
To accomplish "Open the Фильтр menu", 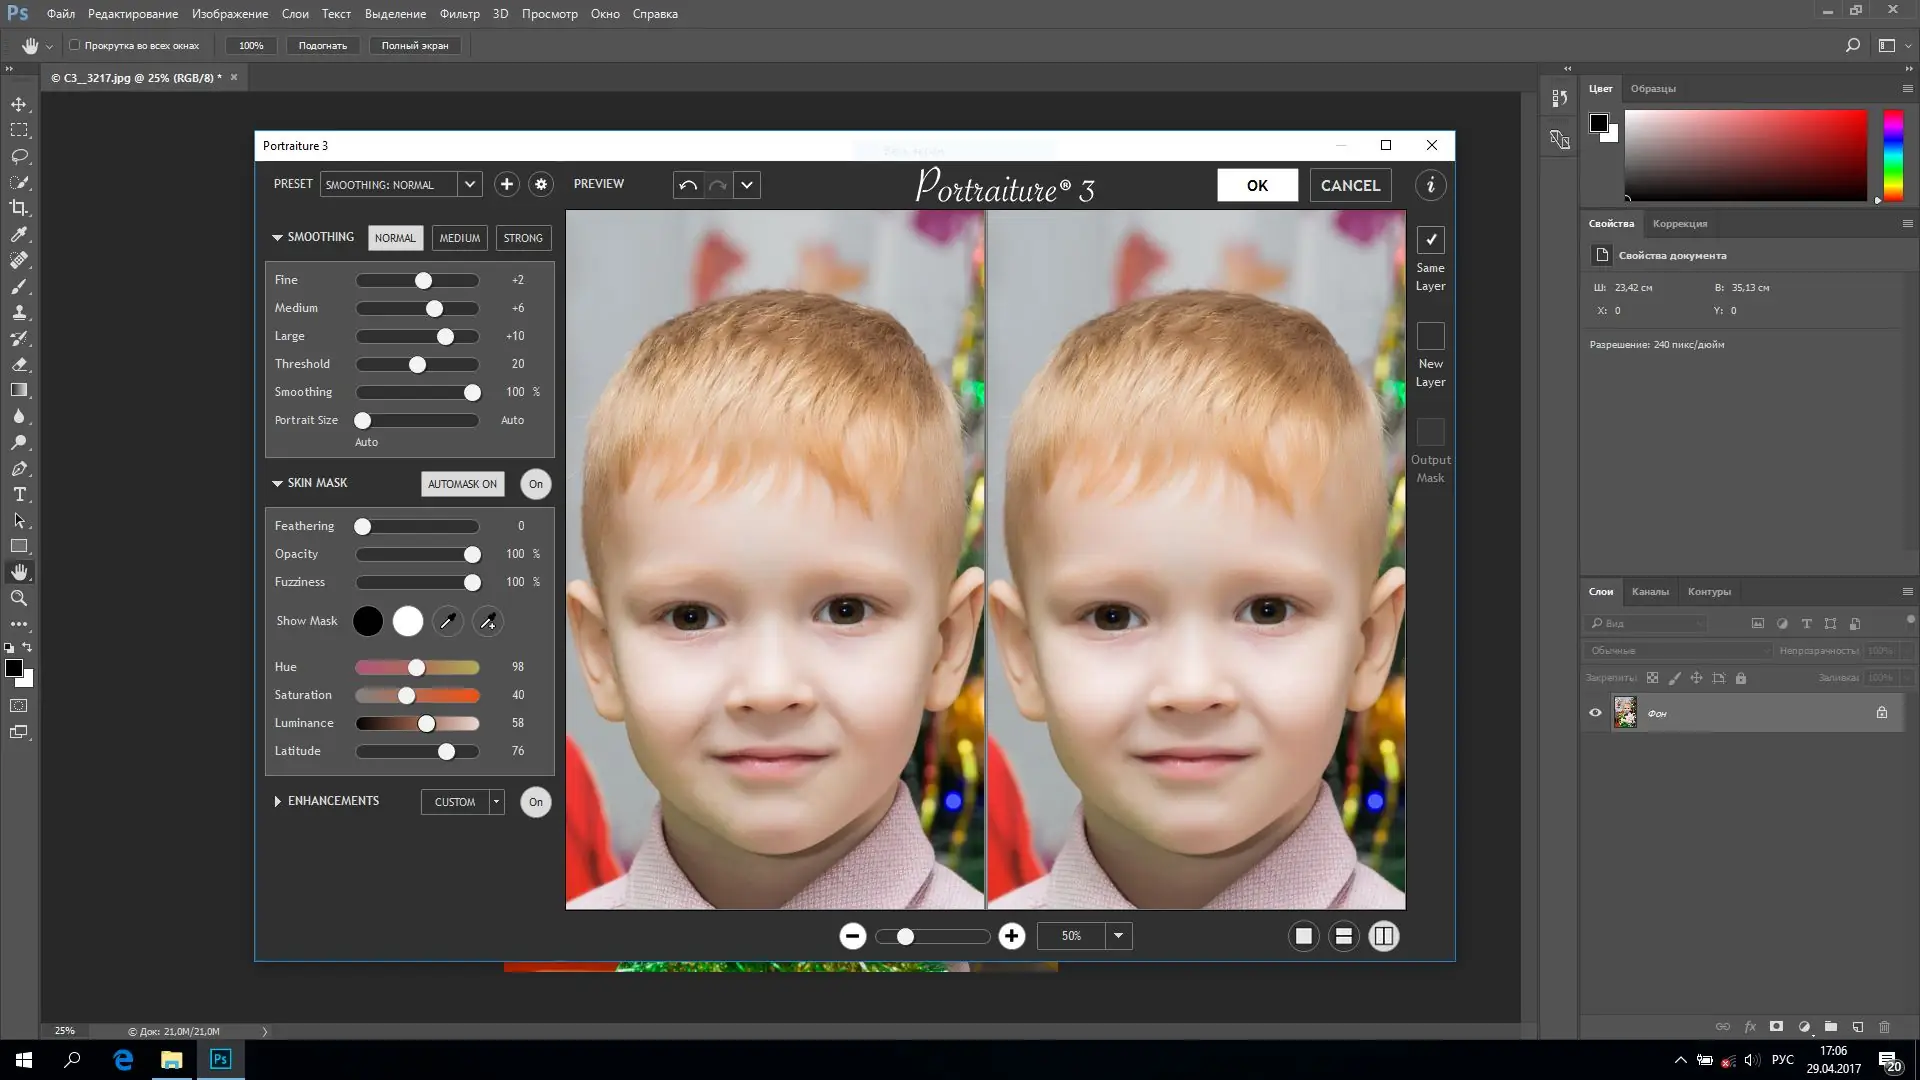I will pos(459,14).
